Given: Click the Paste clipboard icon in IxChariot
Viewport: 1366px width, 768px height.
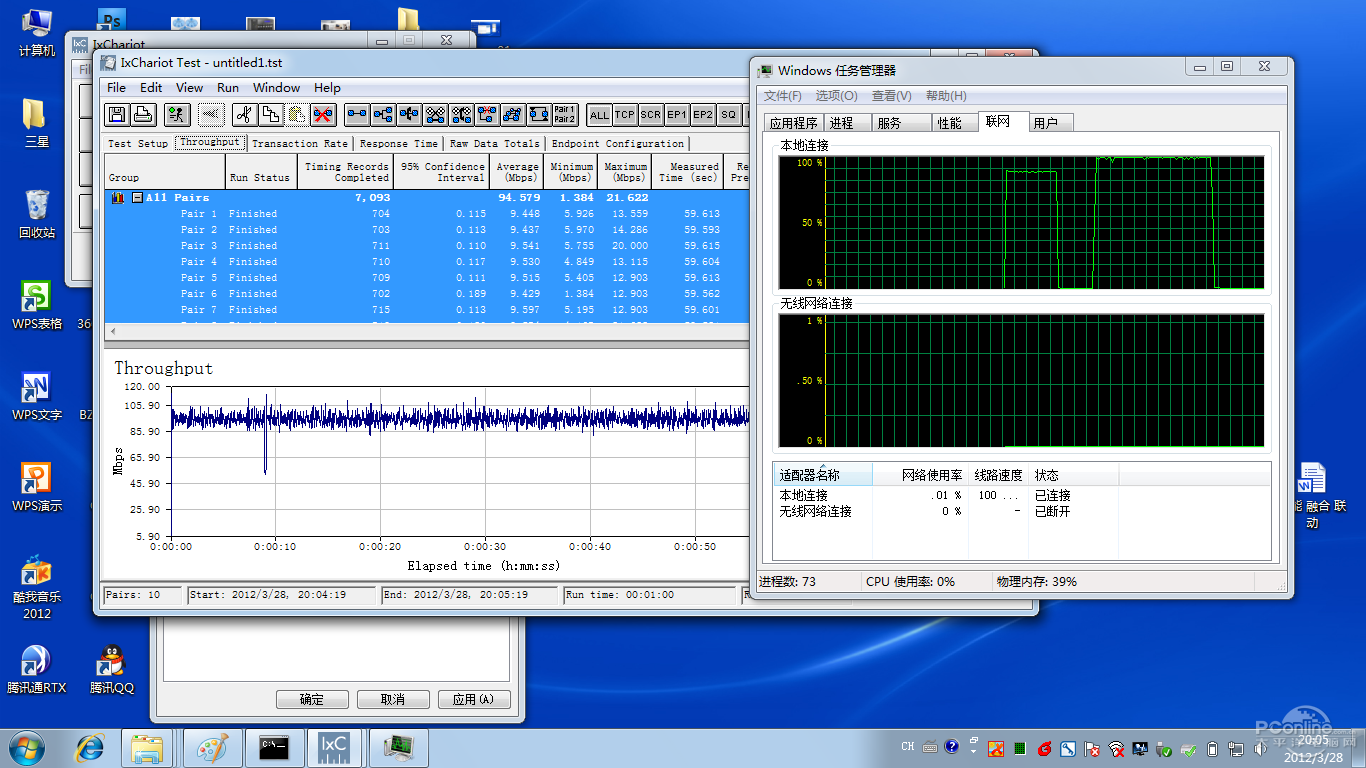Looking at the screenshot, I should (297, 114).
